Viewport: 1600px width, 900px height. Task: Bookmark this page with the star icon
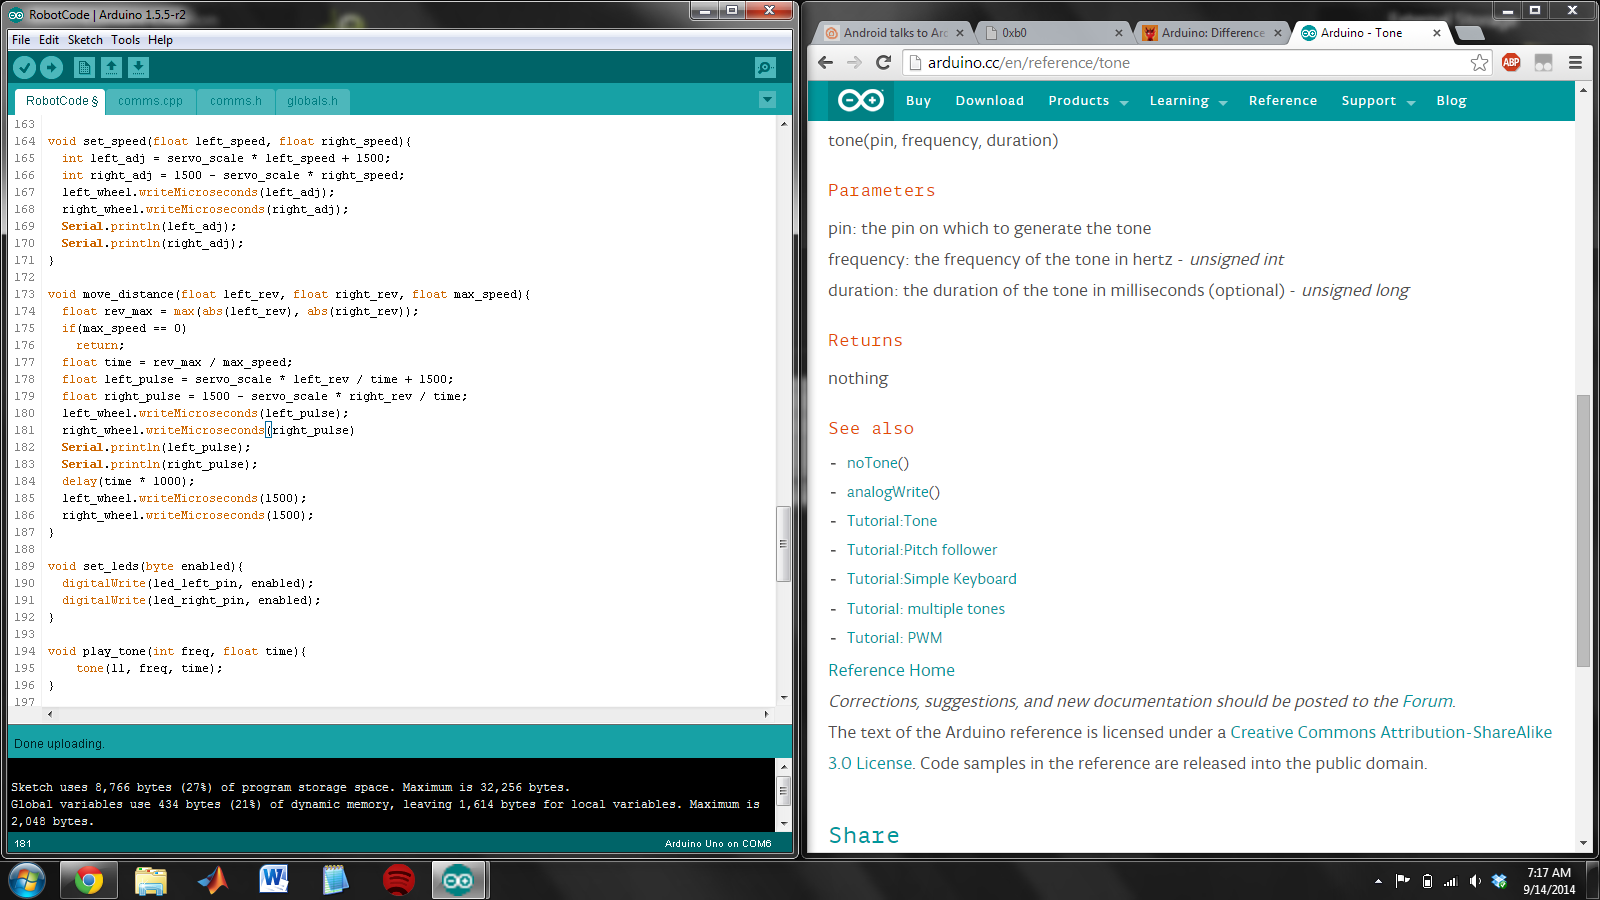(x=1480, y=63)
